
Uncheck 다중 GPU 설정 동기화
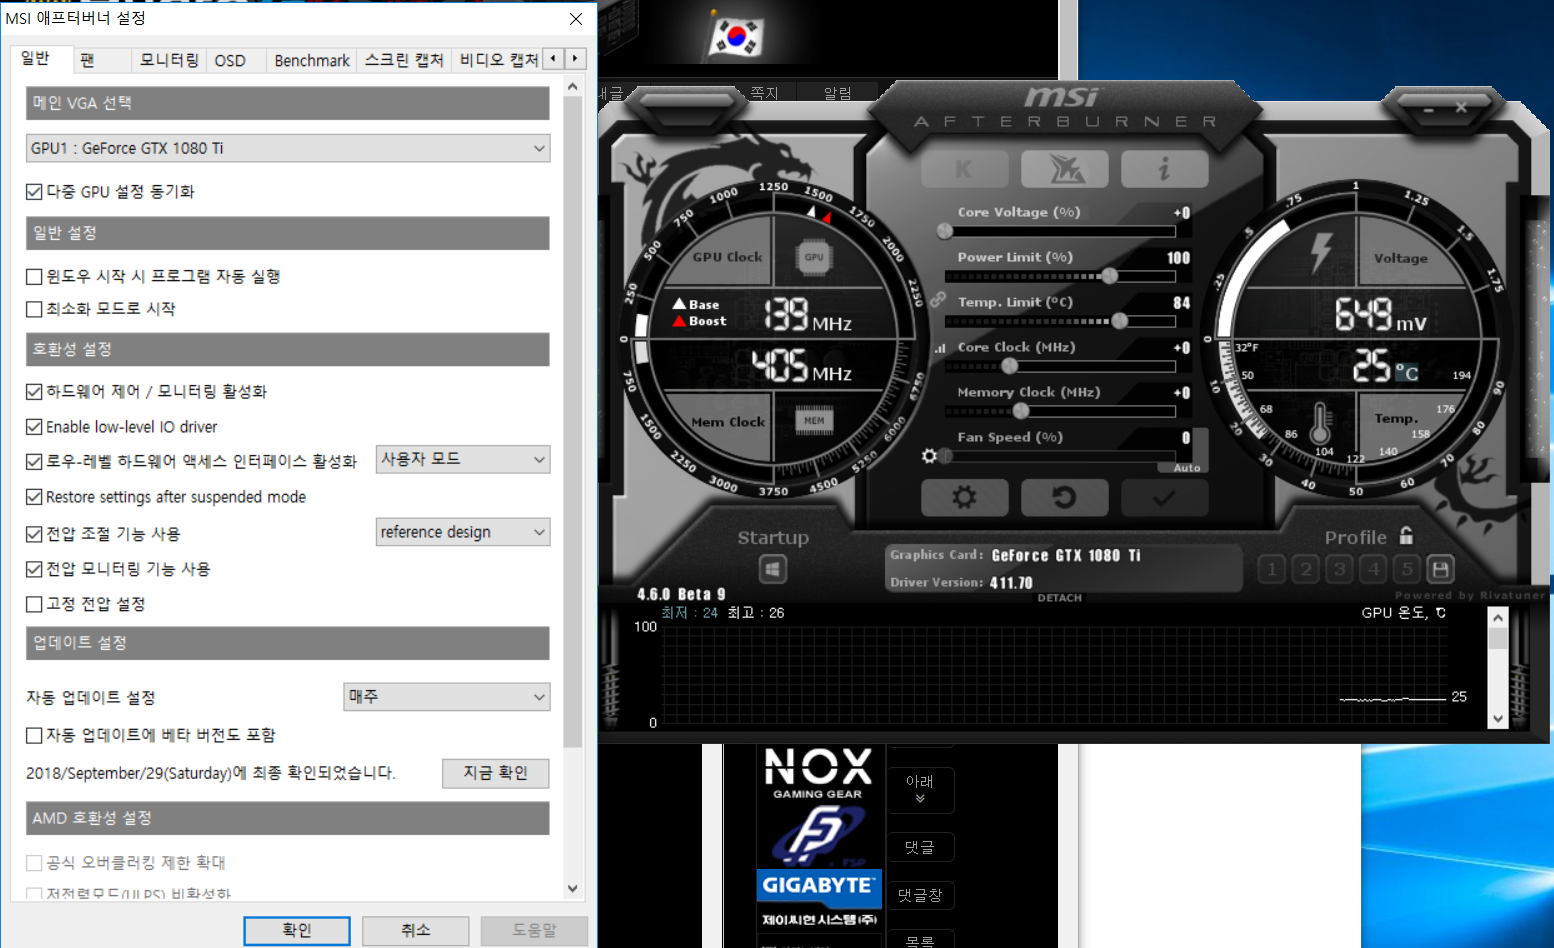coord(33,191)
